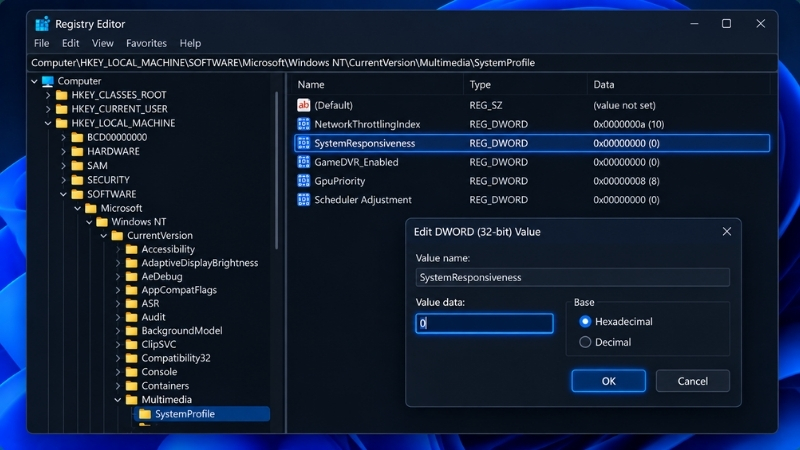Select the AeDebug tree key
800x450 pixels.
pos(162,277)
